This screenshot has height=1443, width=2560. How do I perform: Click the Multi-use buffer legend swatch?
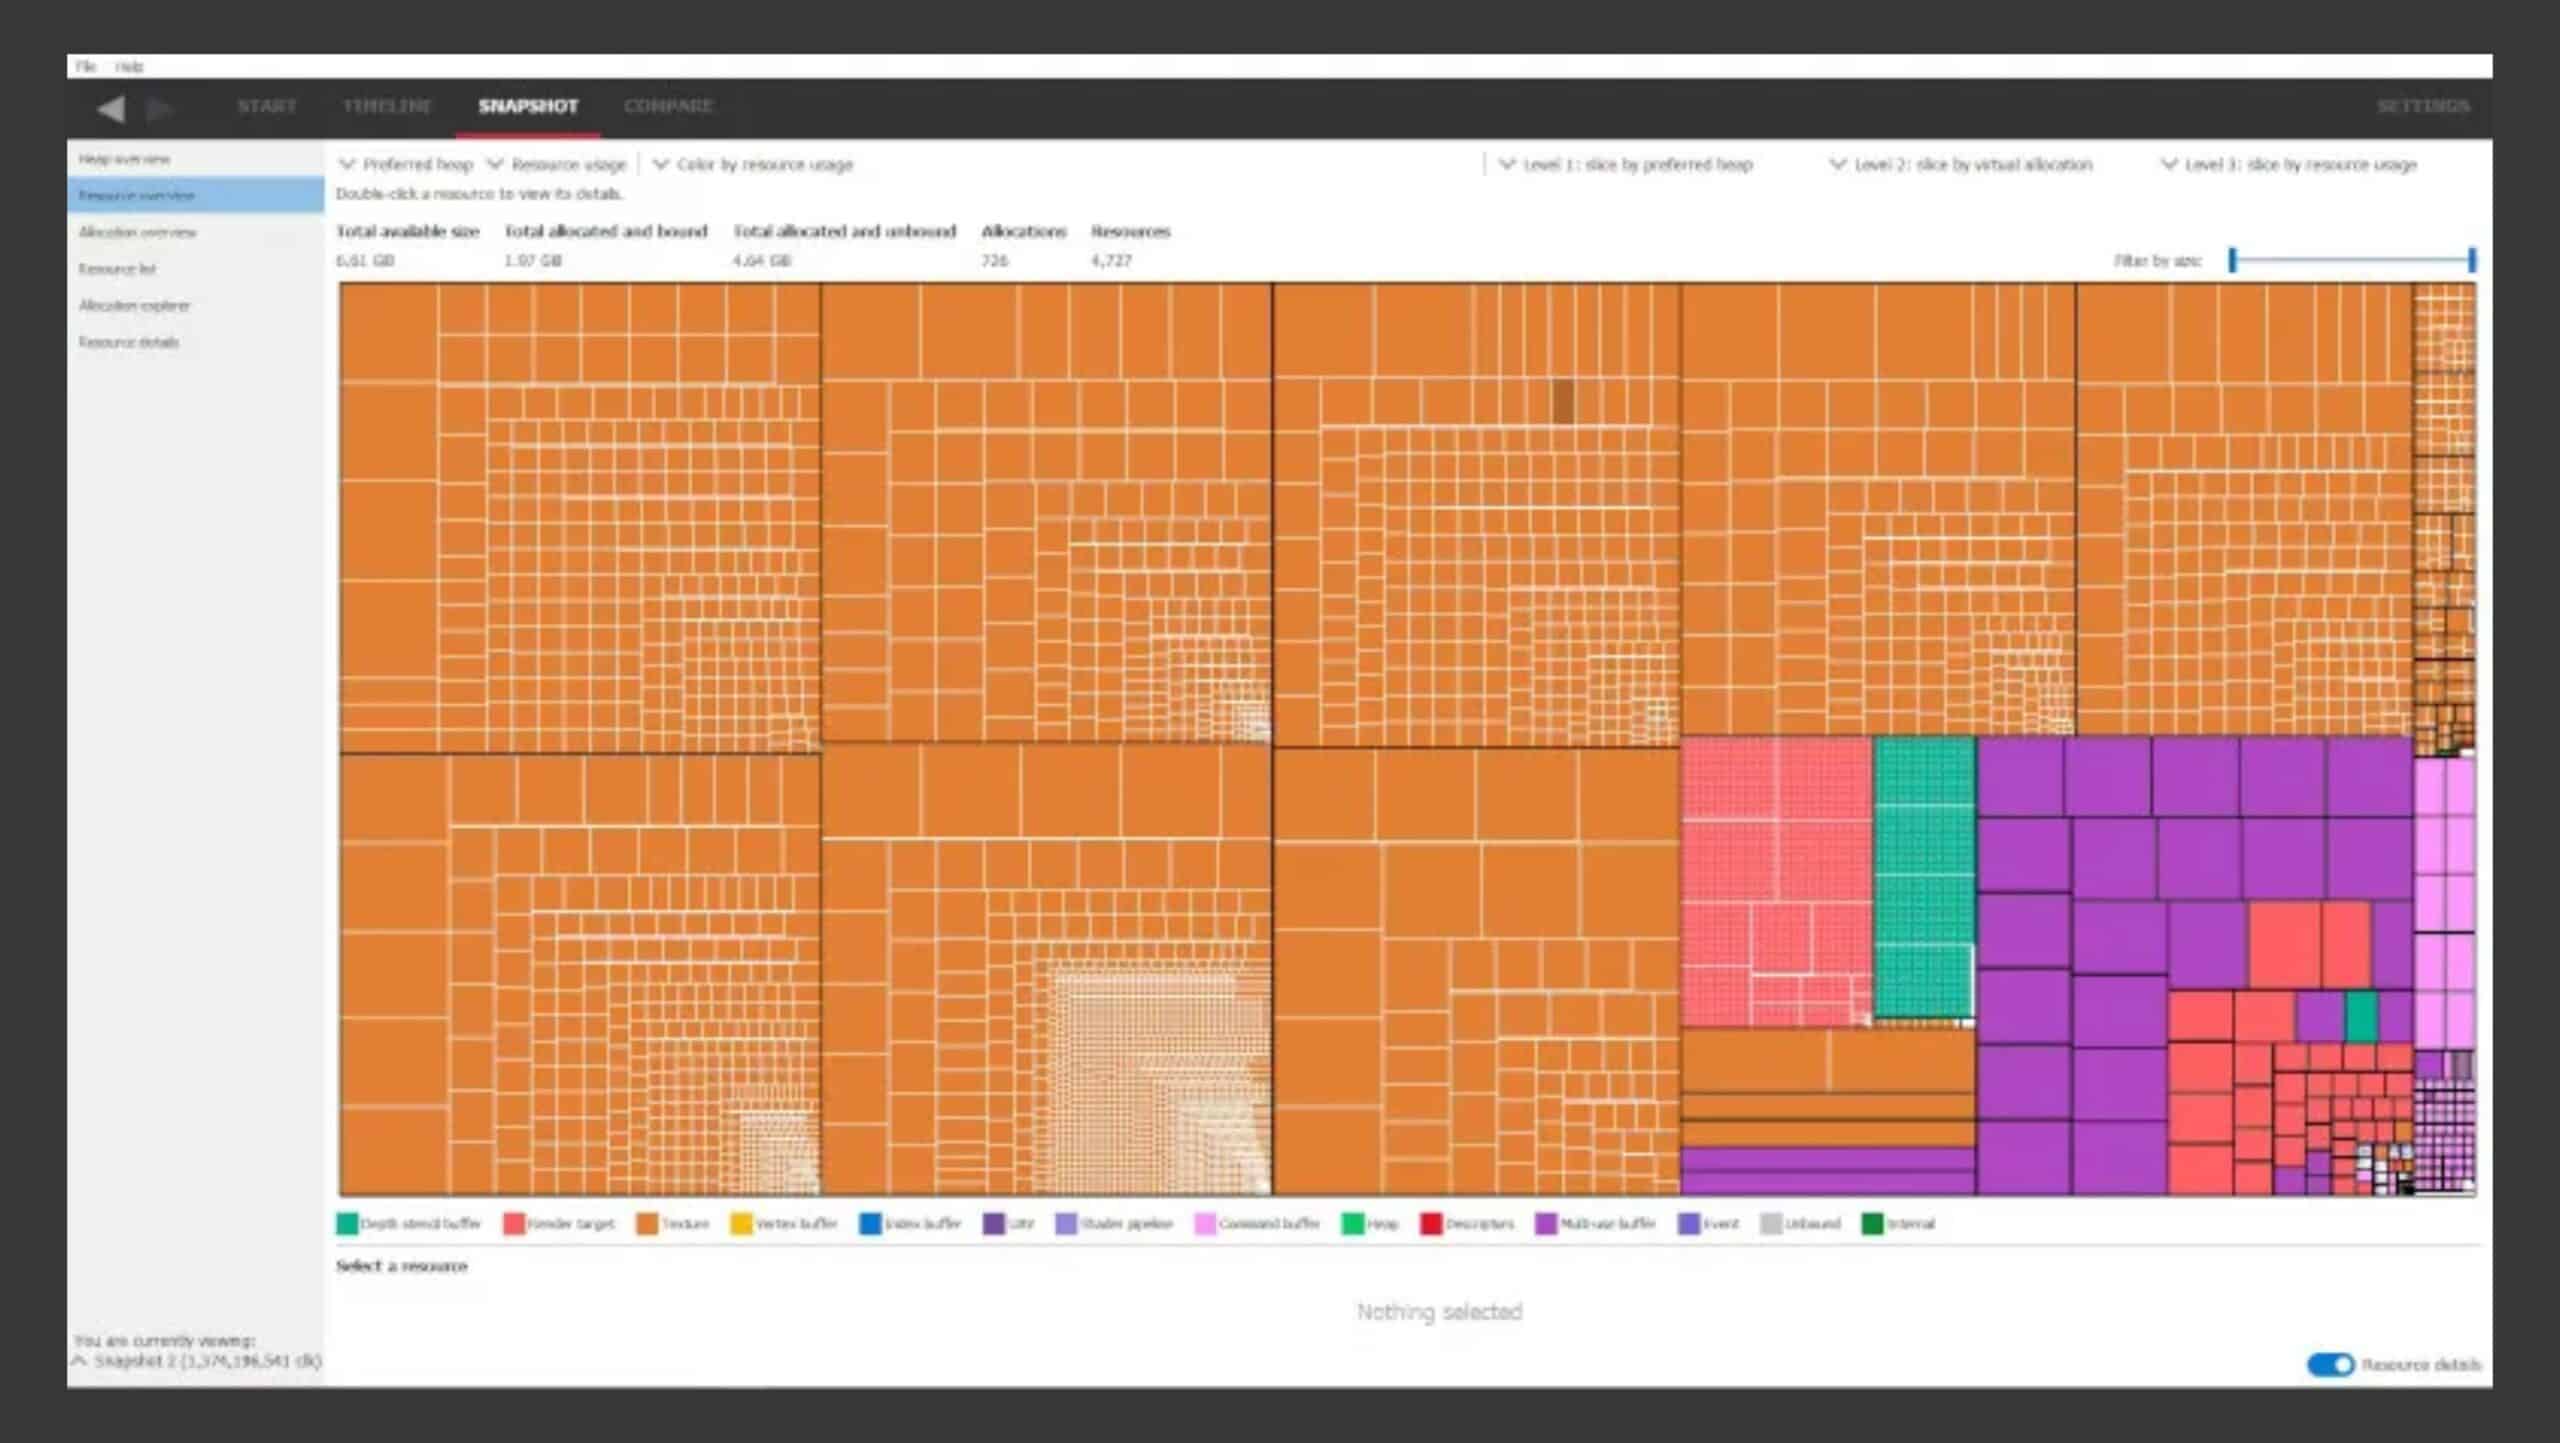click(1546, 1223)
